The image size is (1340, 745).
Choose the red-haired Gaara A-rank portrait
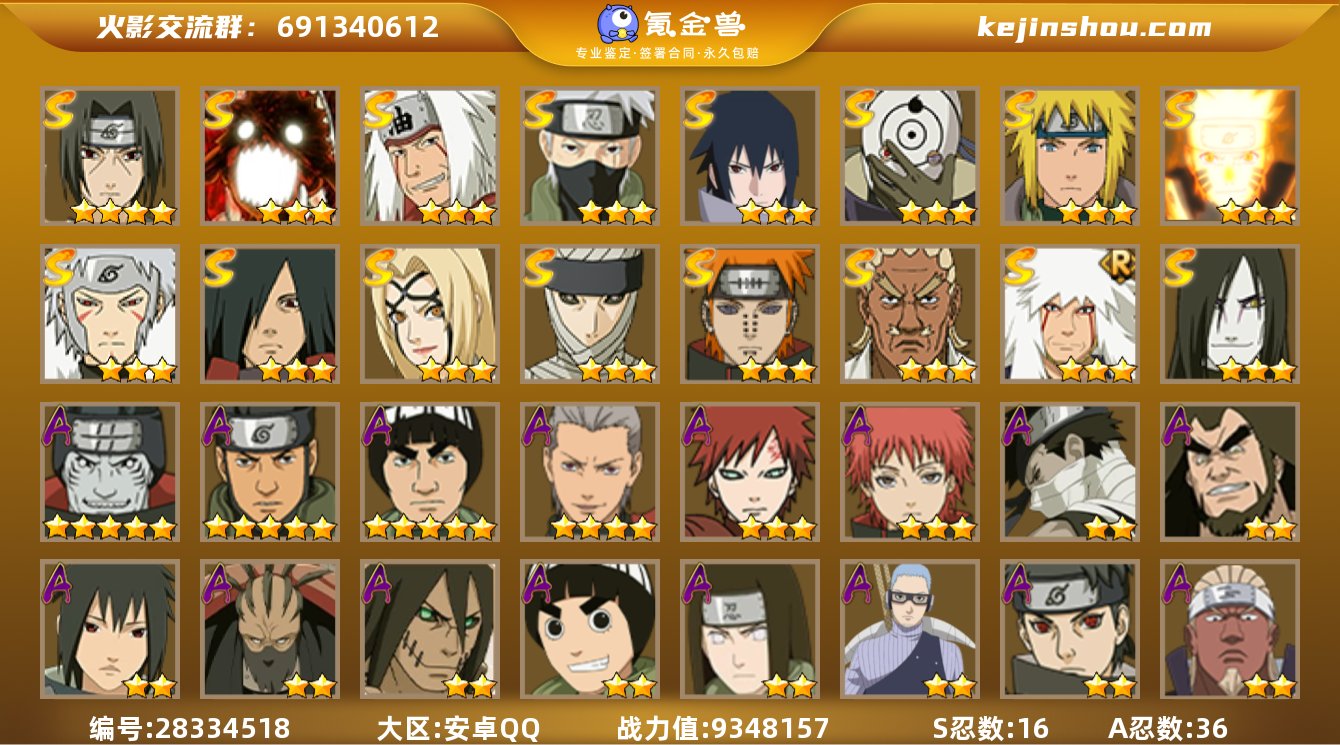(749, 472)
